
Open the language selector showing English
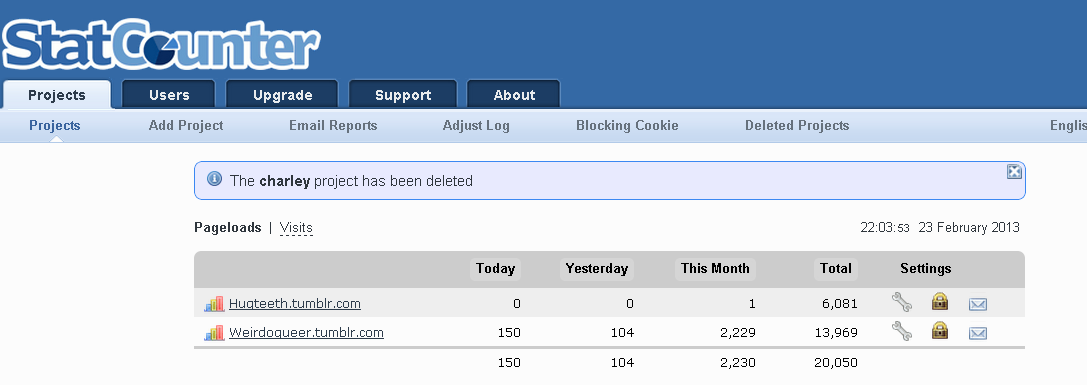(1068, 126)
